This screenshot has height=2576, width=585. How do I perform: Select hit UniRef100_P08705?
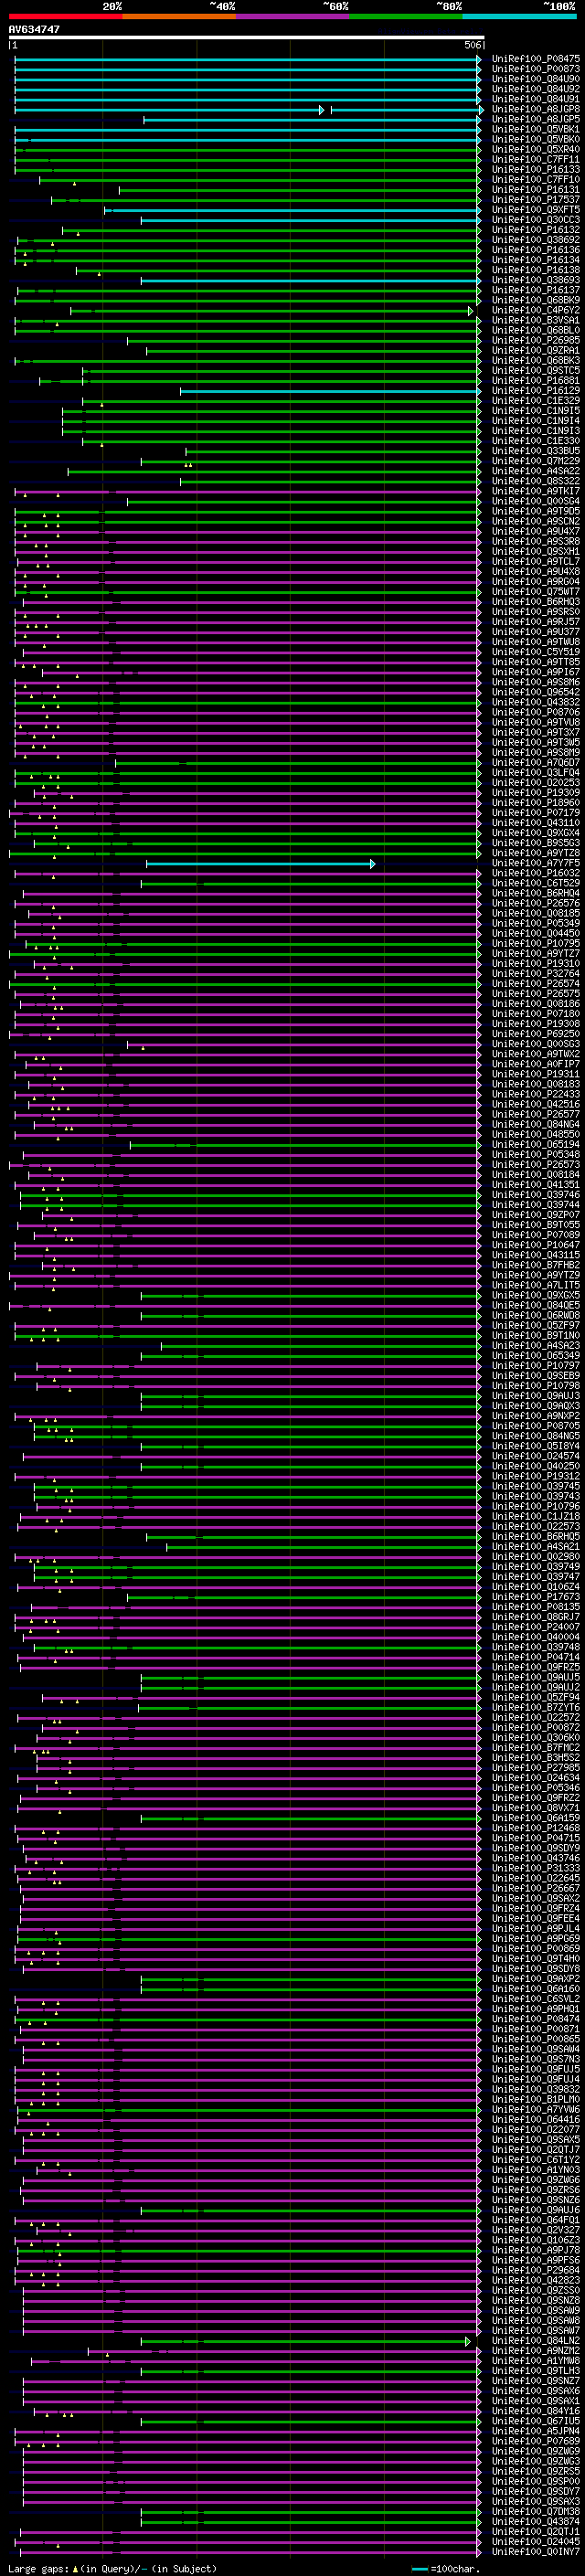[536, 1426]
